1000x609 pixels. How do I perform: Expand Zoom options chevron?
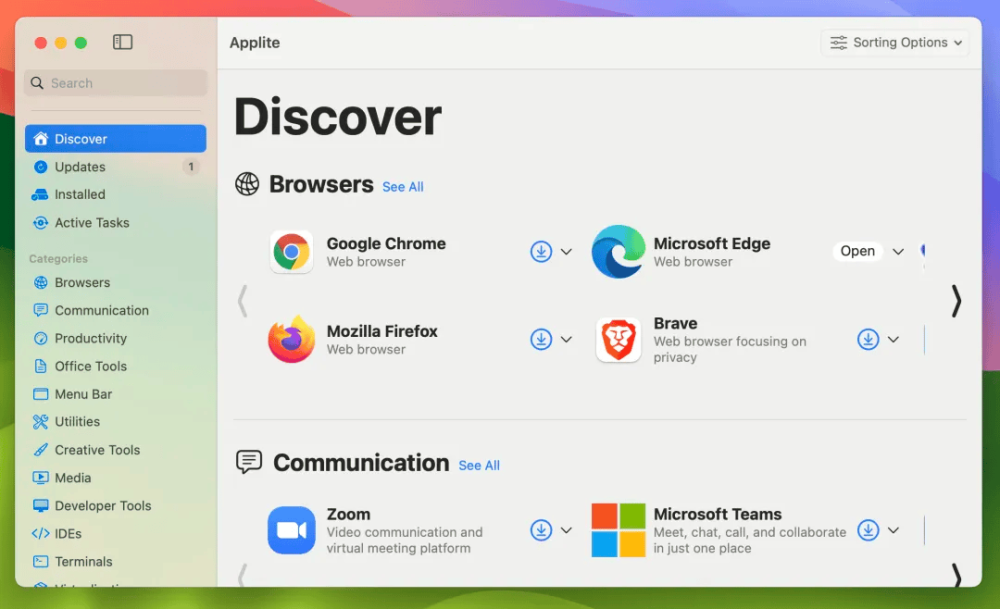click(566, 530)
